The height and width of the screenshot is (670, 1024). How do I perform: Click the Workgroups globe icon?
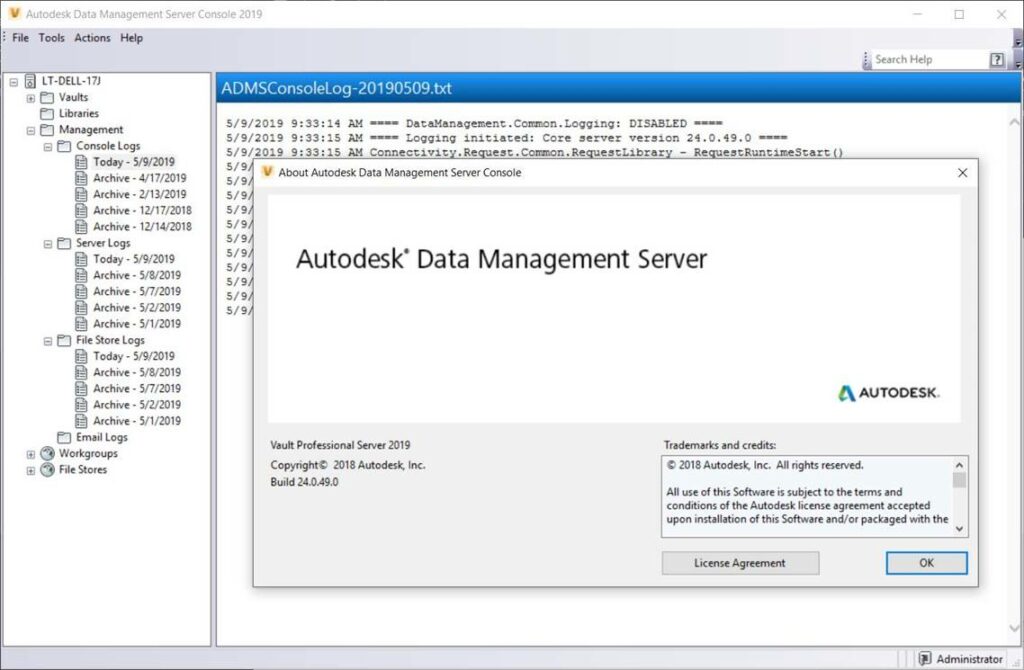47,453
